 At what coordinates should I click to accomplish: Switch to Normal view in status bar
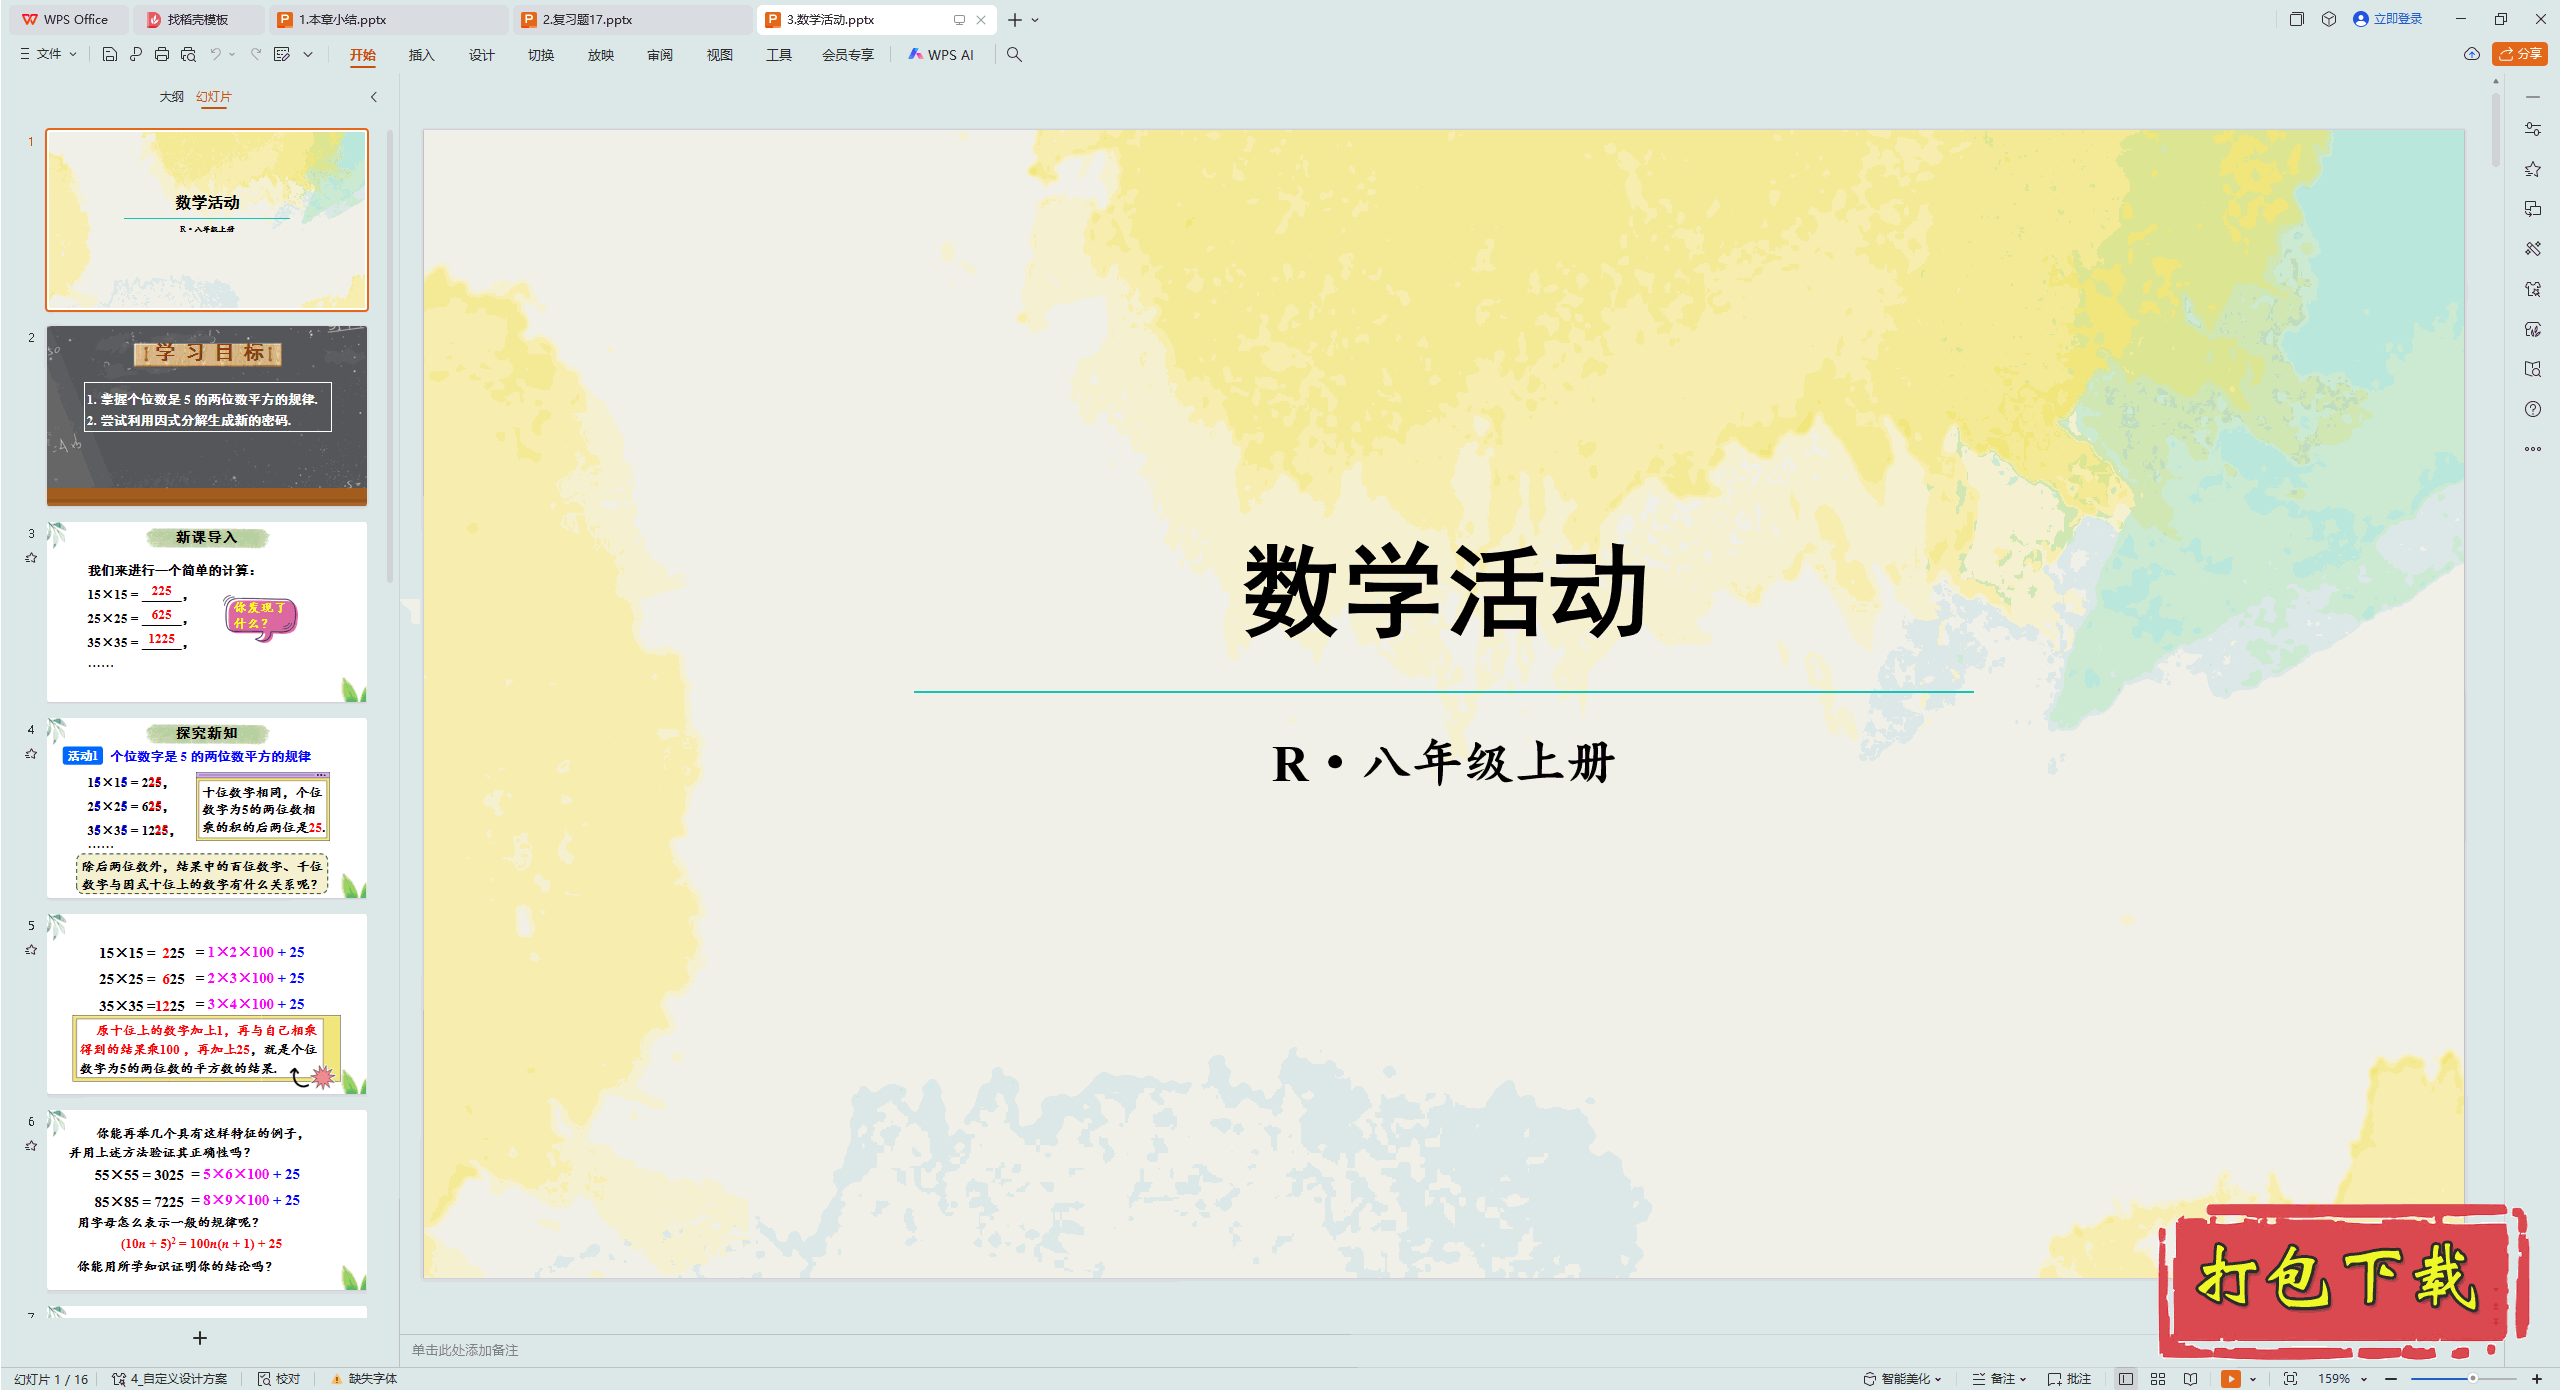2126,1378
